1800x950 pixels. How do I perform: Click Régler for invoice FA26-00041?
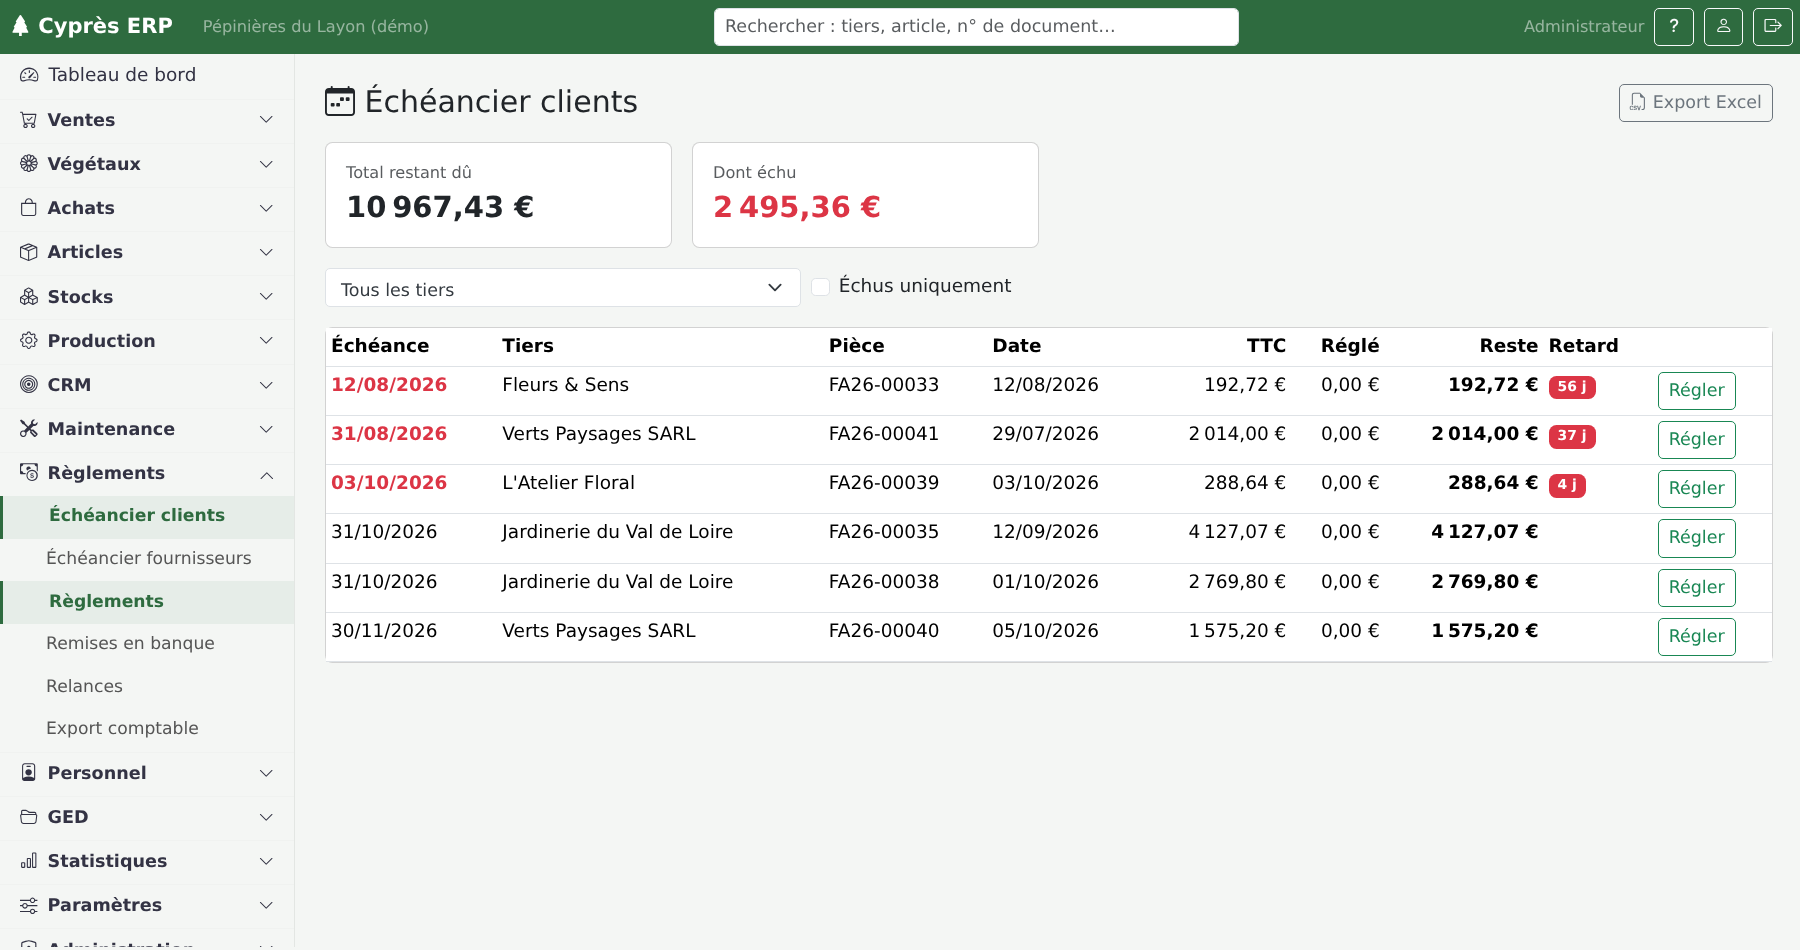coord(1696,440)
